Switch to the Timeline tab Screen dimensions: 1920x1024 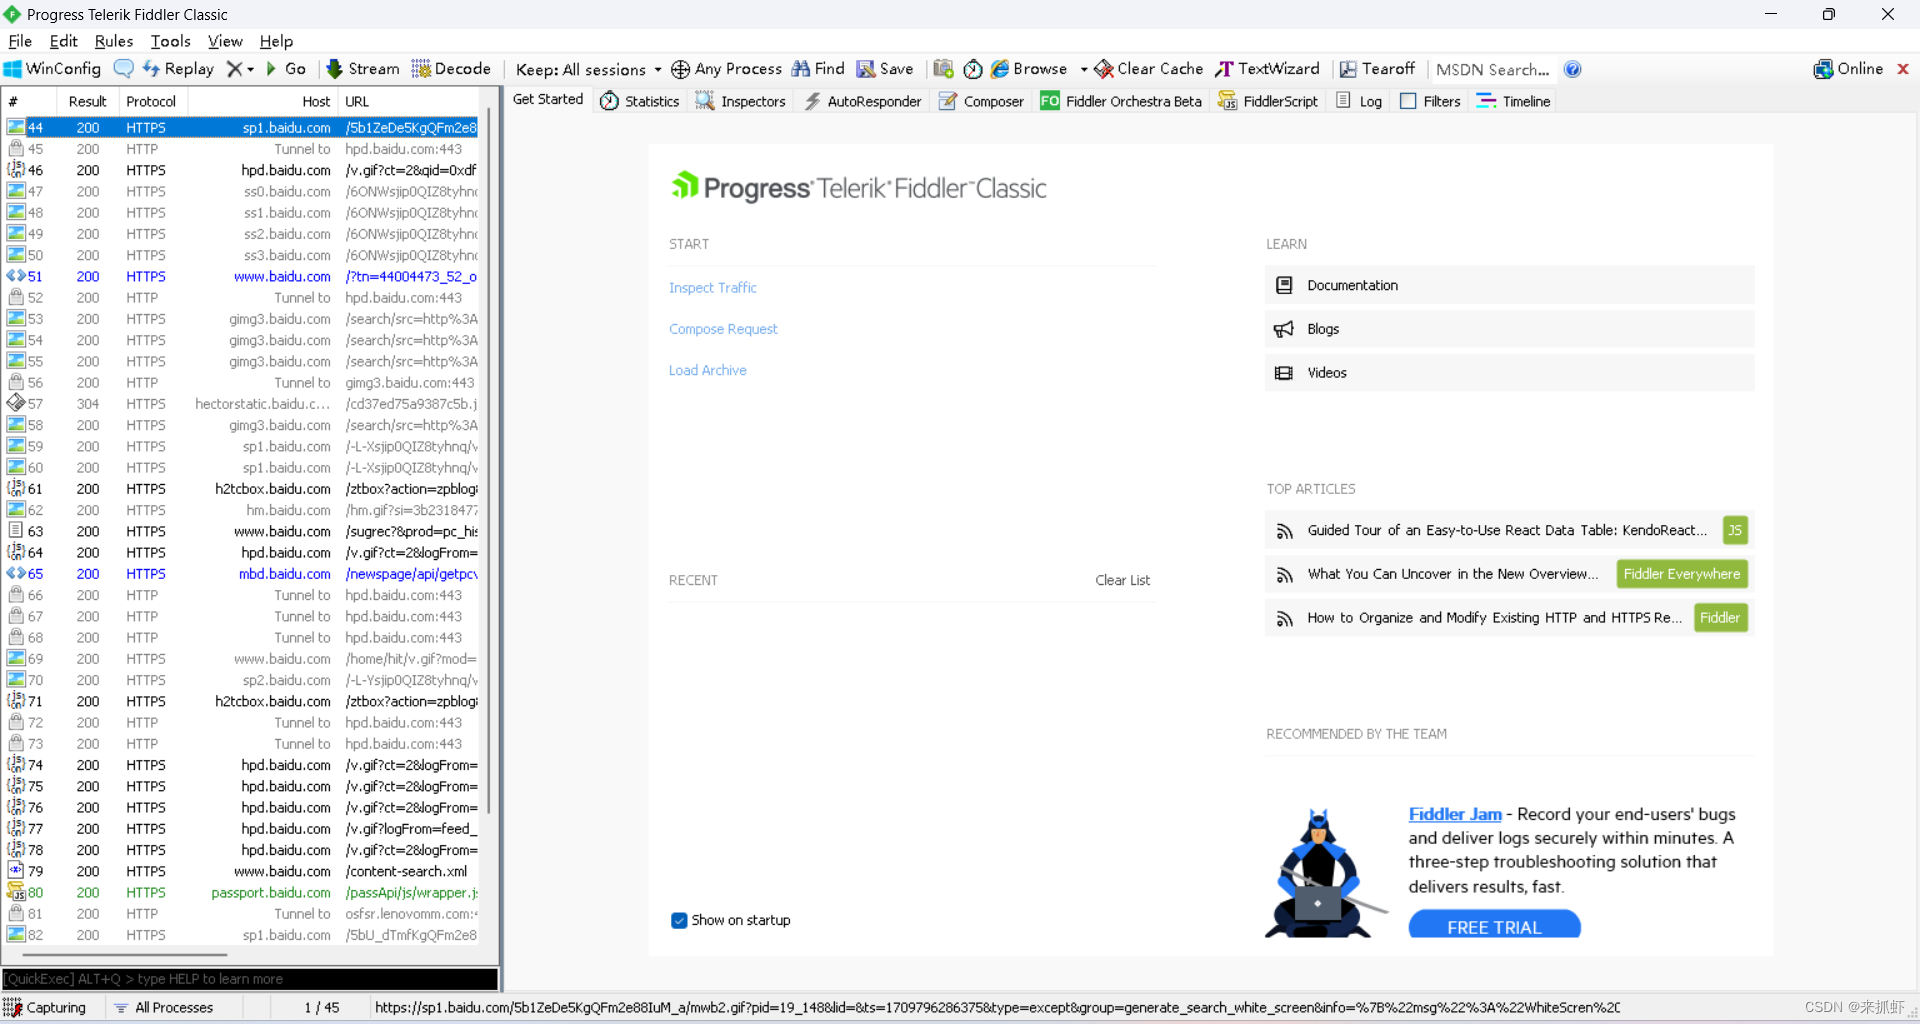point(1514,101)
